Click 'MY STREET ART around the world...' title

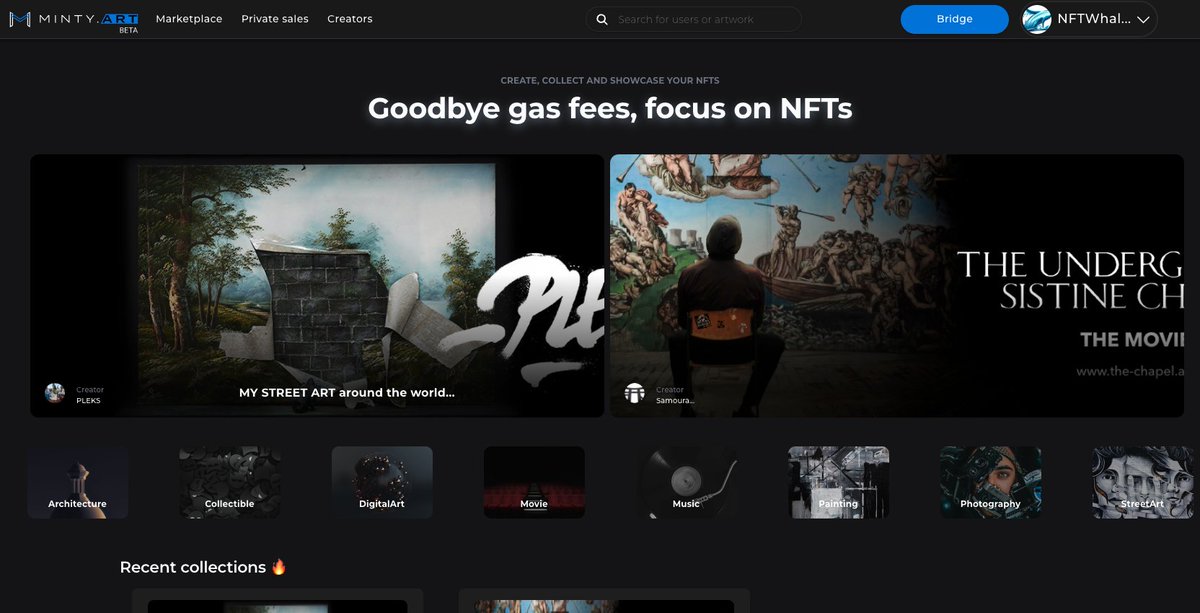click(x=347, y=393)
